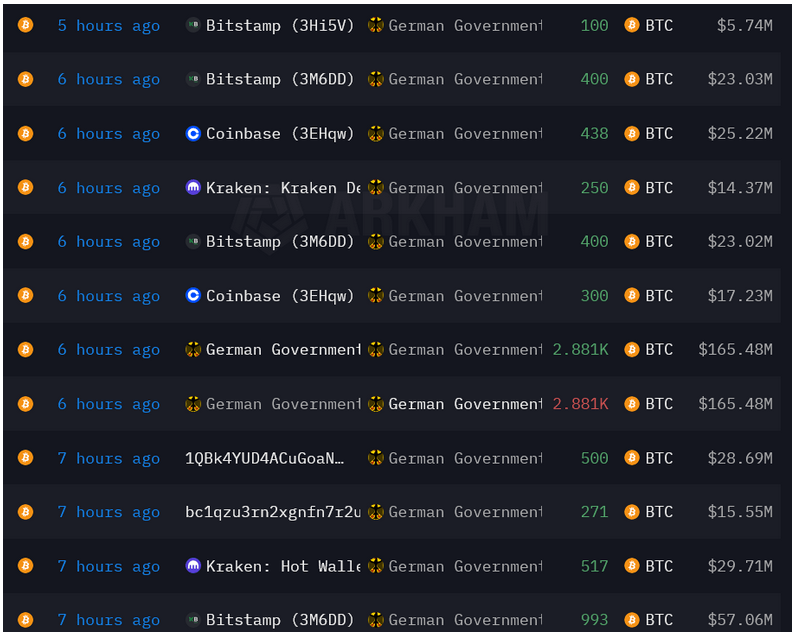The image size is (794, 636).
Task: Click the value '$57.06M'
Action: point(740,620)
